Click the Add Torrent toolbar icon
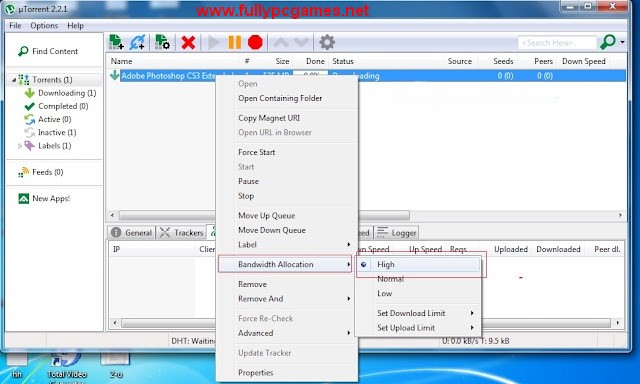This screenshot has height=384, width=640. coord(116,42)
